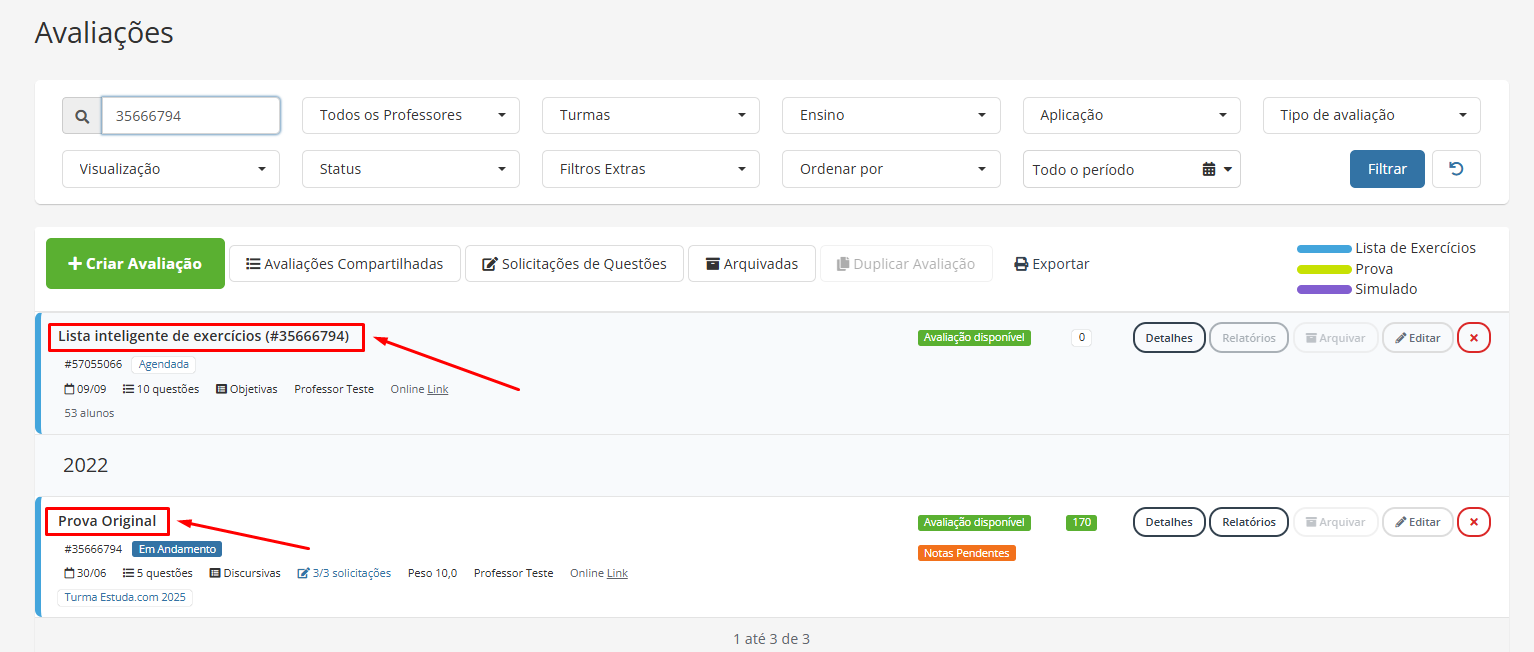Open the Ordenar por dropdown

click(x=891, y=169)
